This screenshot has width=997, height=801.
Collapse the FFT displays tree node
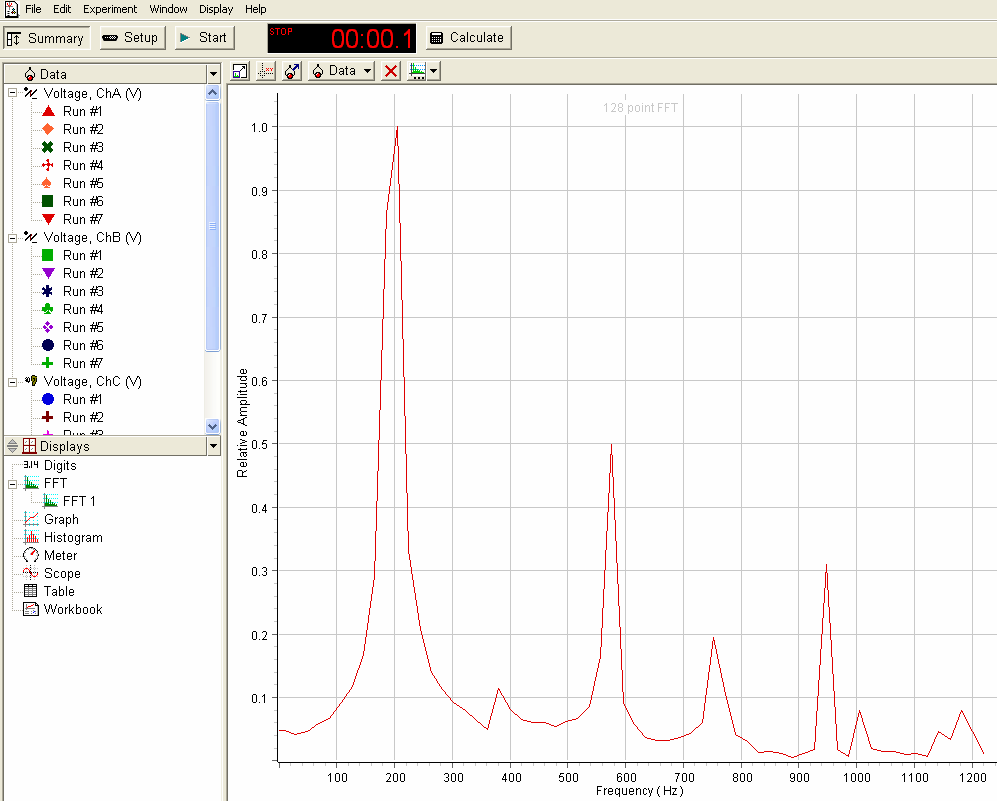[x=12, y=484]
